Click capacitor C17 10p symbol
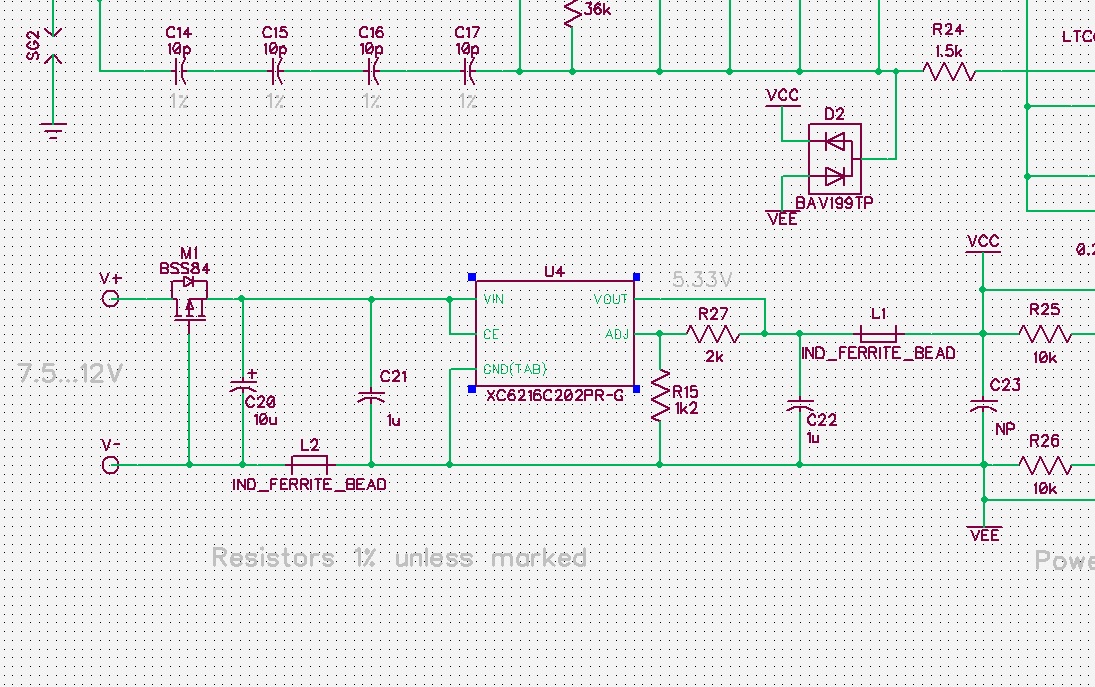1095x687 pixels. point(467,71)
